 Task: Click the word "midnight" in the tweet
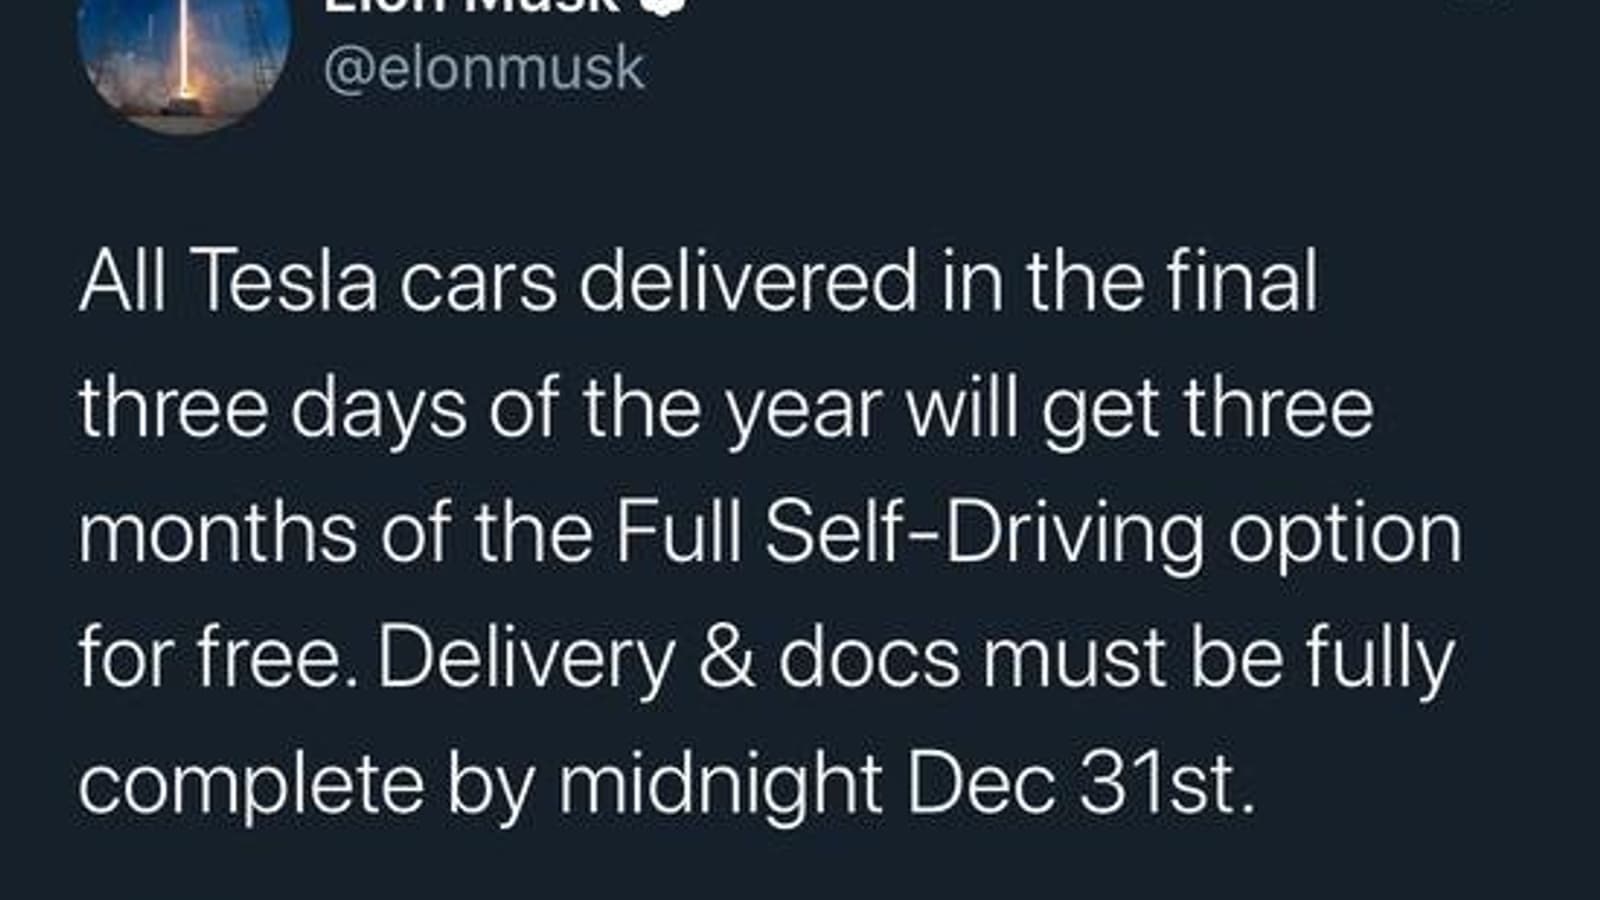[720, 784]
